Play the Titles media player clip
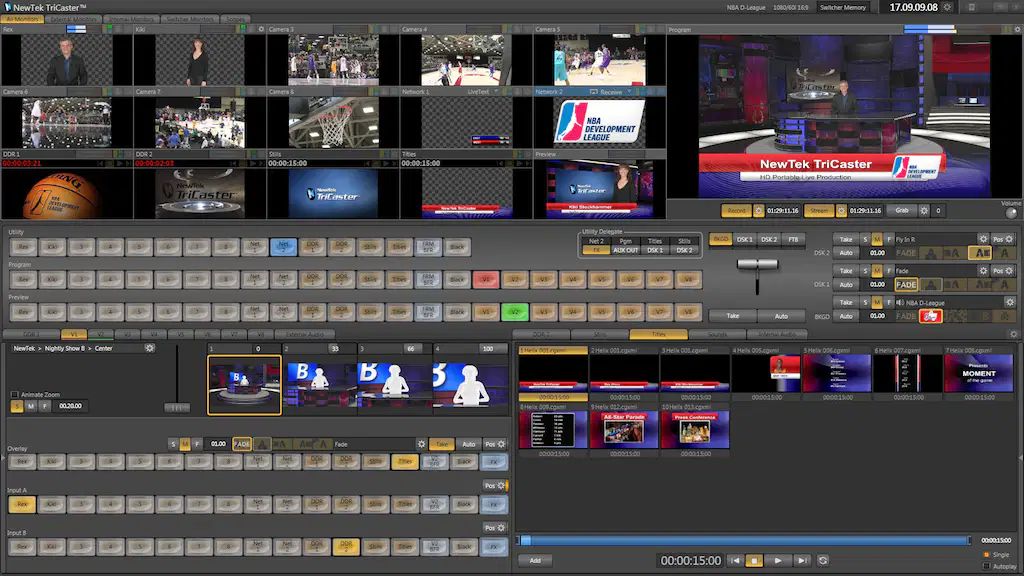1024x576 pixels. click(778, 560)
